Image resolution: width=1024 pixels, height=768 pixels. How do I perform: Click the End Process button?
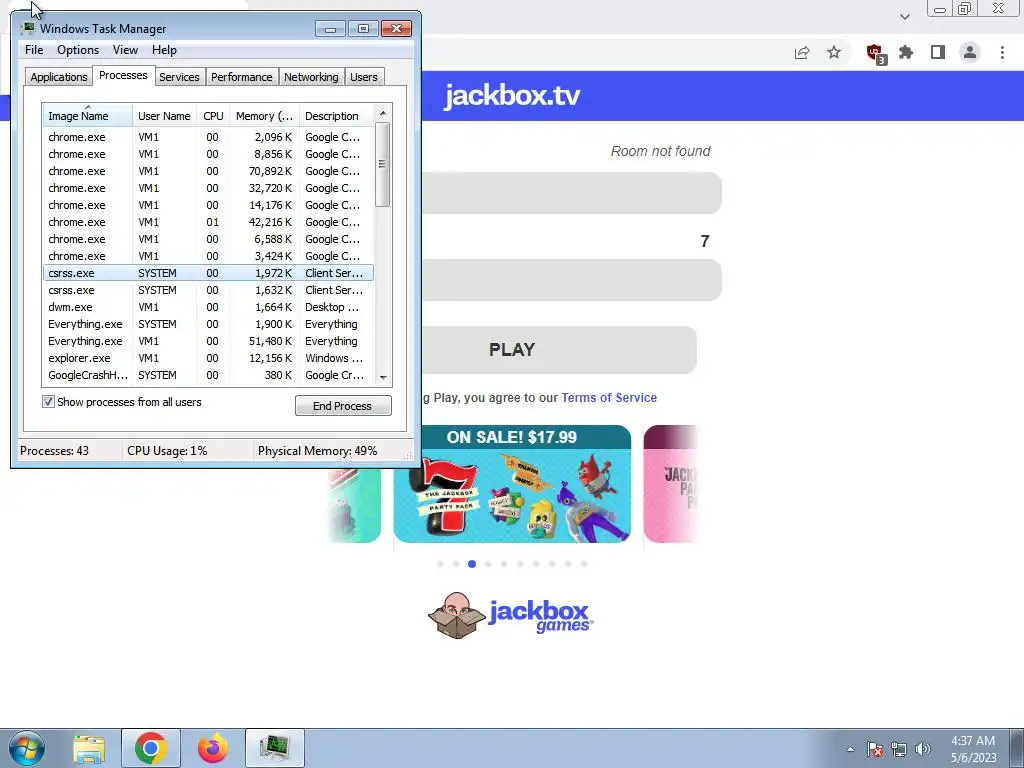tap(343, 406)
